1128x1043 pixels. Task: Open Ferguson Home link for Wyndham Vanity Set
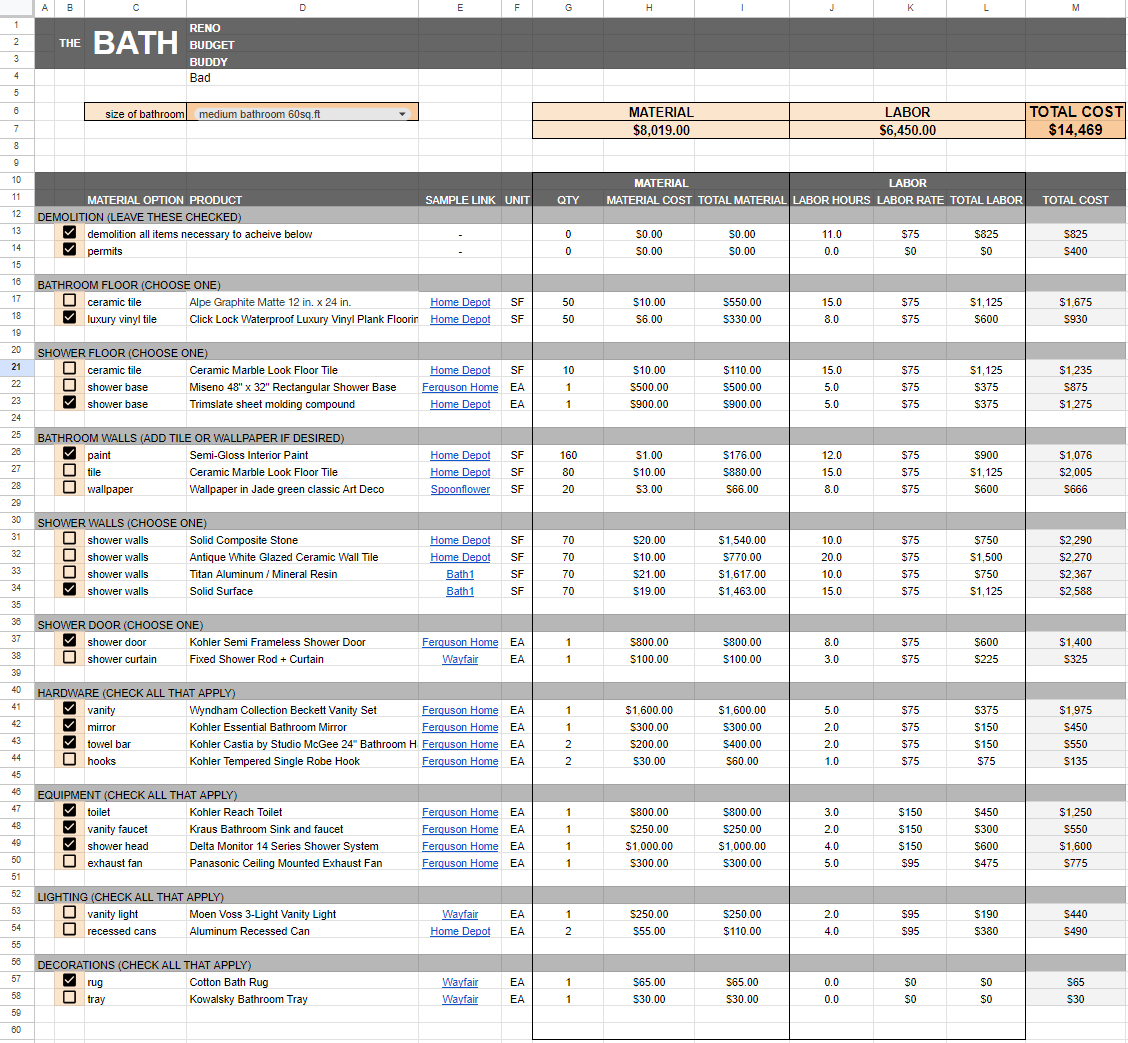460,710
